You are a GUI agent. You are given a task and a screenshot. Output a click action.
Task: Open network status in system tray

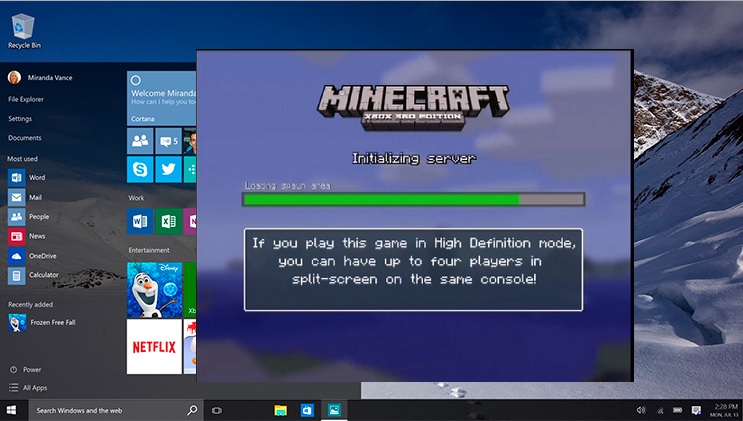pos(660,411)
